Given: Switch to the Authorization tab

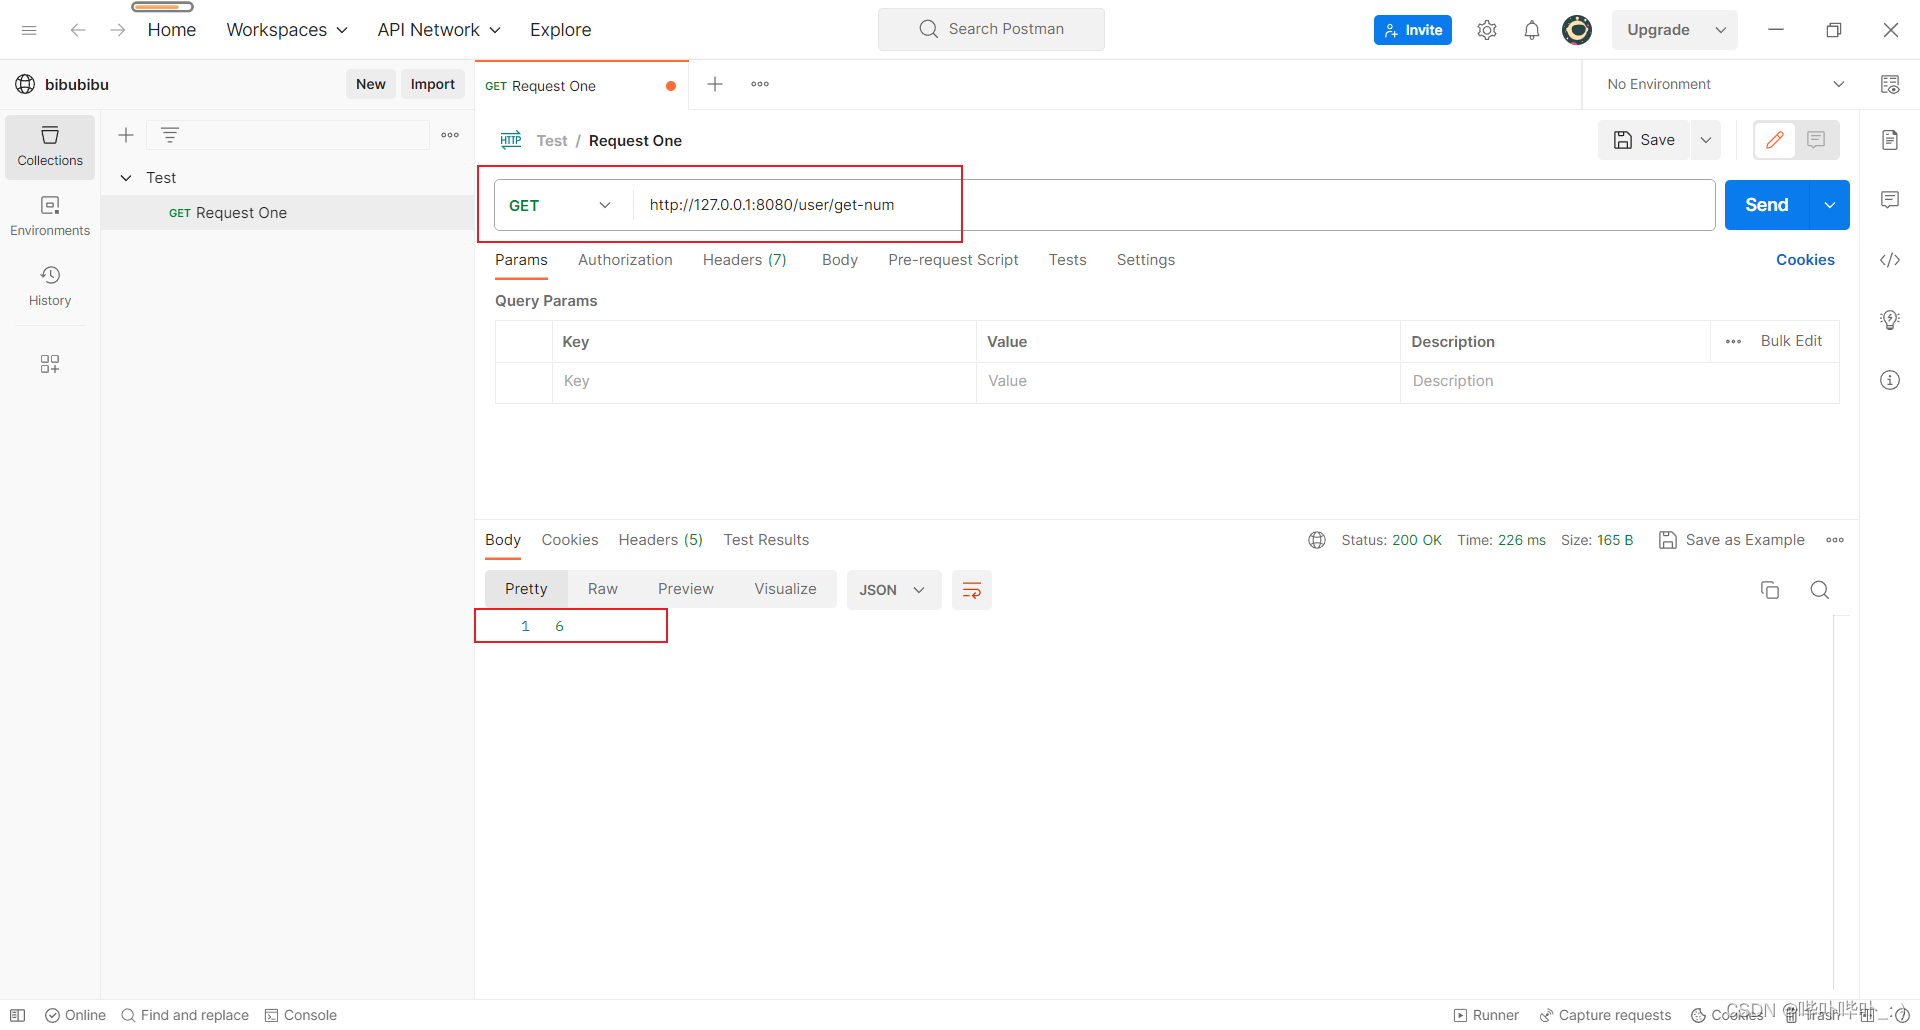Looking at the screenshot, I should [x=625, y=260].
